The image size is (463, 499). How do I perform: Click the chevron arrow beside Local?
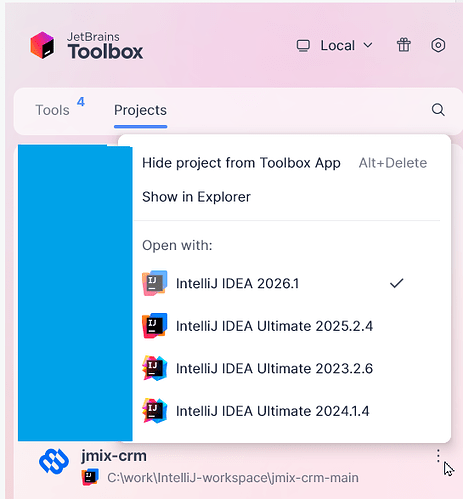(x=368, y=45)
